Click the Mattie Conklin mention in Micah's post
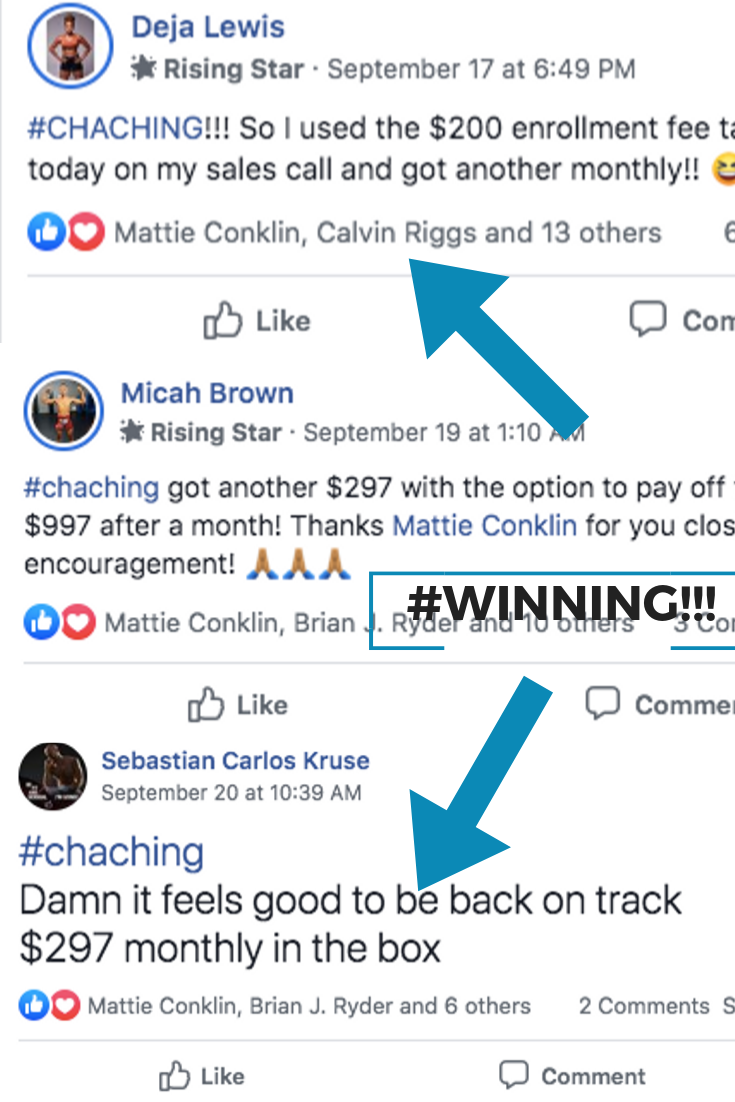 click(484, 525)
